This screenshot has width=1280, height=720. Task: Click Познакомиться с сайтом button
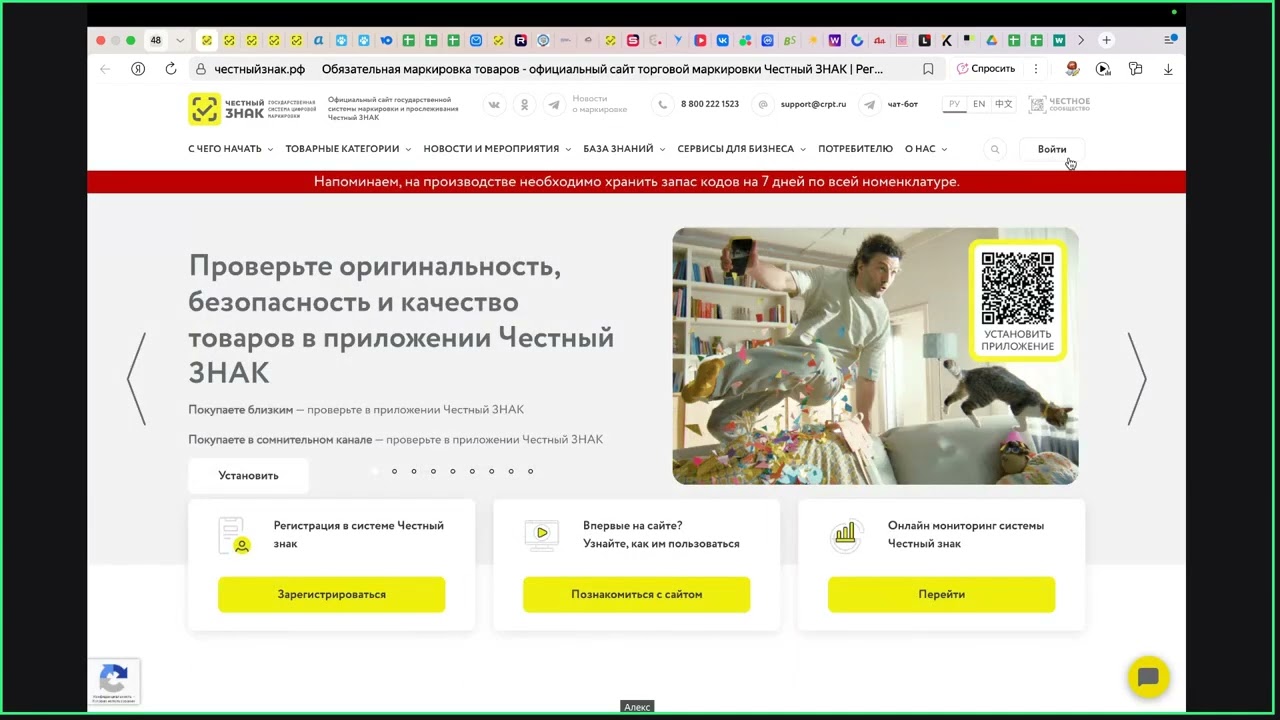[637, 594]
